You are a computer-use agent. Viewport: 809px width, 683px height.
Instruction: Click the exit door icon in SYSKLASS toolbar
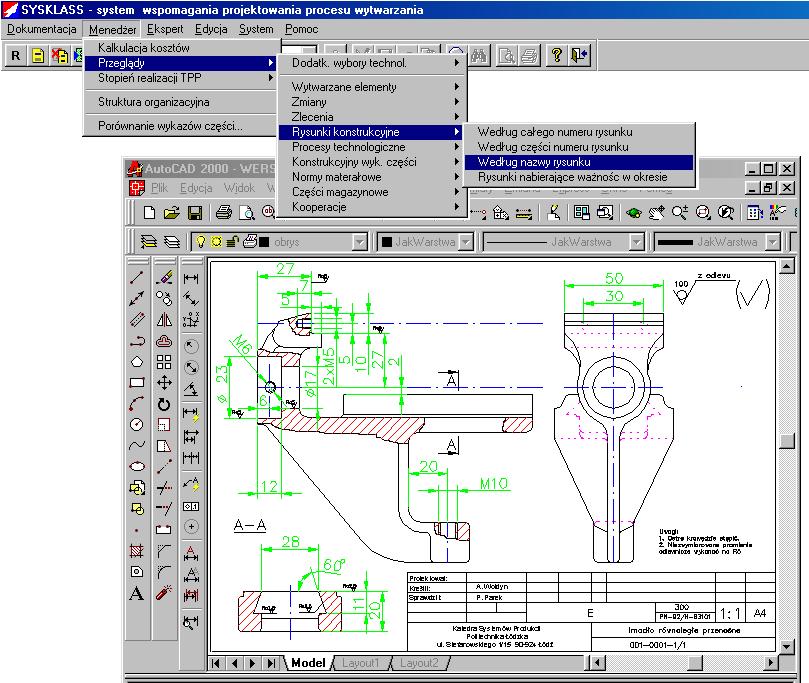coord(579,55)
